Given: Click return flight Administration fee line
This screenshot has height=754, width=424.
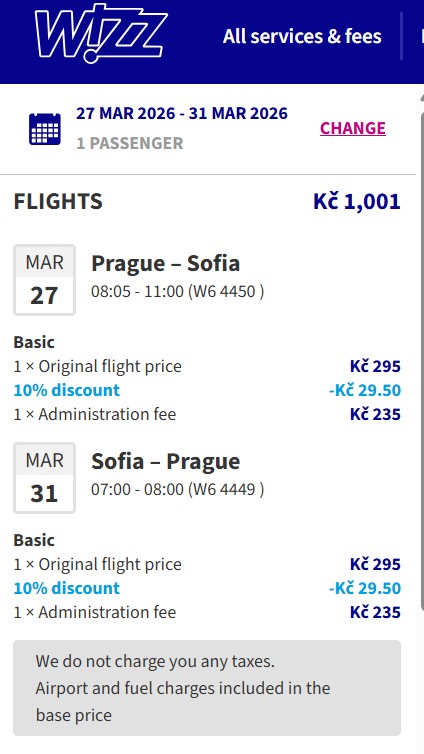Looking at the screenshot, I should (207, 612).
